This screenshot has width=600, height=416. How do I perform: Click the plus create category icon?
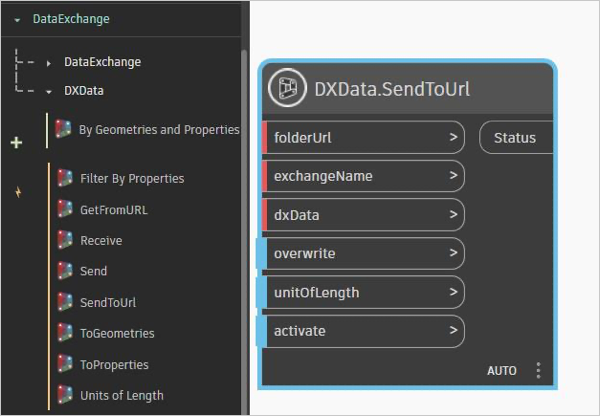[x=15, y=143]
